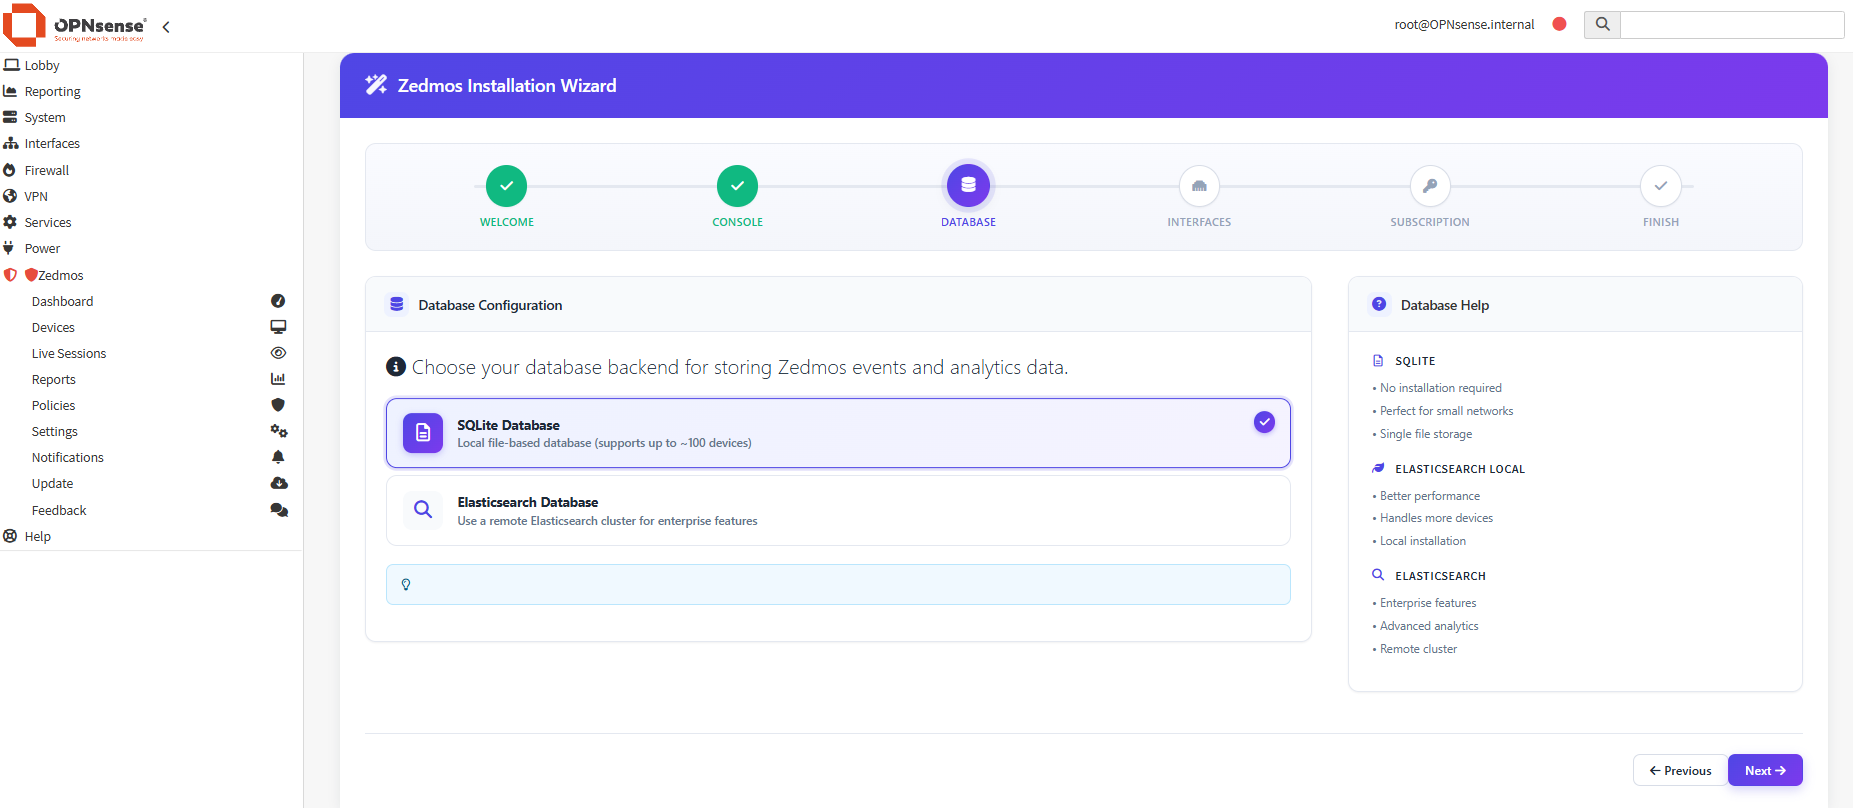Focus the top search input field
This screenshot has height=808, width=1853.
(x=1732, y=24)
